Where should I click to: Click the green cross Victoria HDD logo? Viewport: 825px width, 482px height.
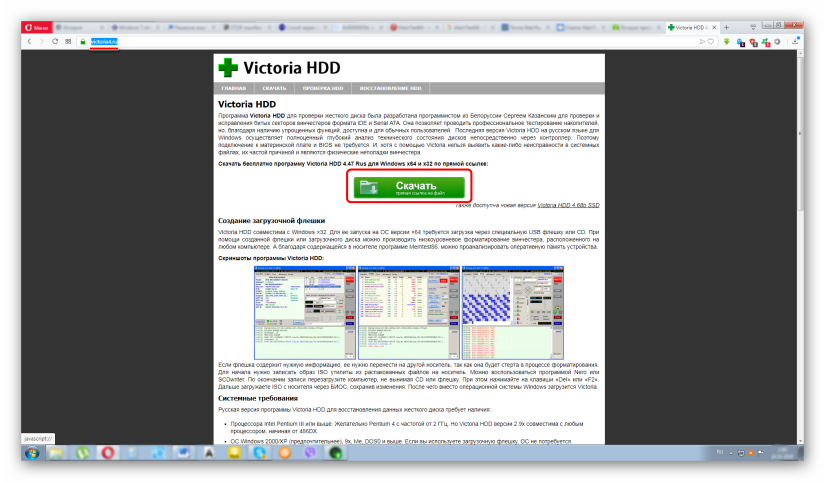coord(229,68)
